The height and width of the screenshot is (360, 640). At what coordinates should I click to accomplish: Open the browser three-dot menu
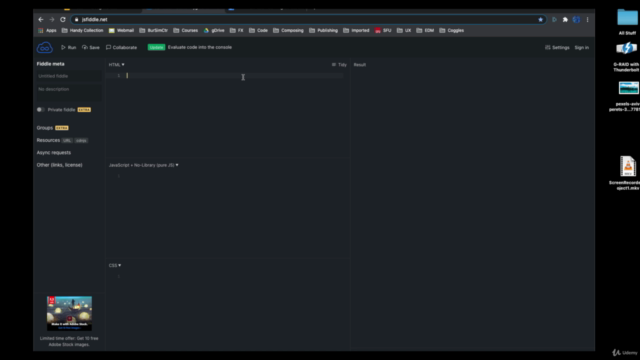[587, 19]
